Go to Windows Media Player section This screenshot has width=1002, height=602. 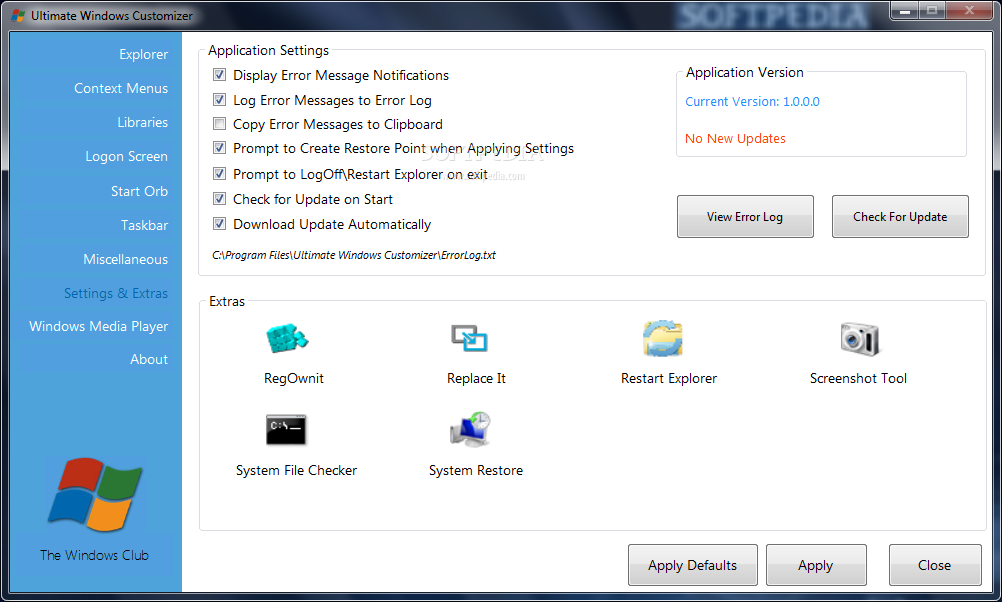98,327
